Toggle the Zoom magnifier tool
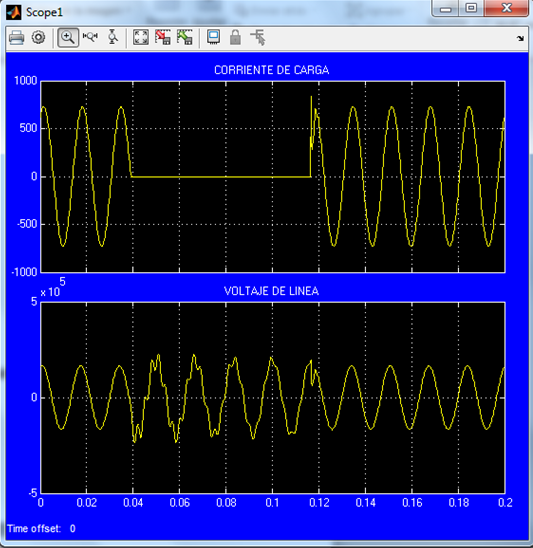533x548 pixels. point(68,37)
